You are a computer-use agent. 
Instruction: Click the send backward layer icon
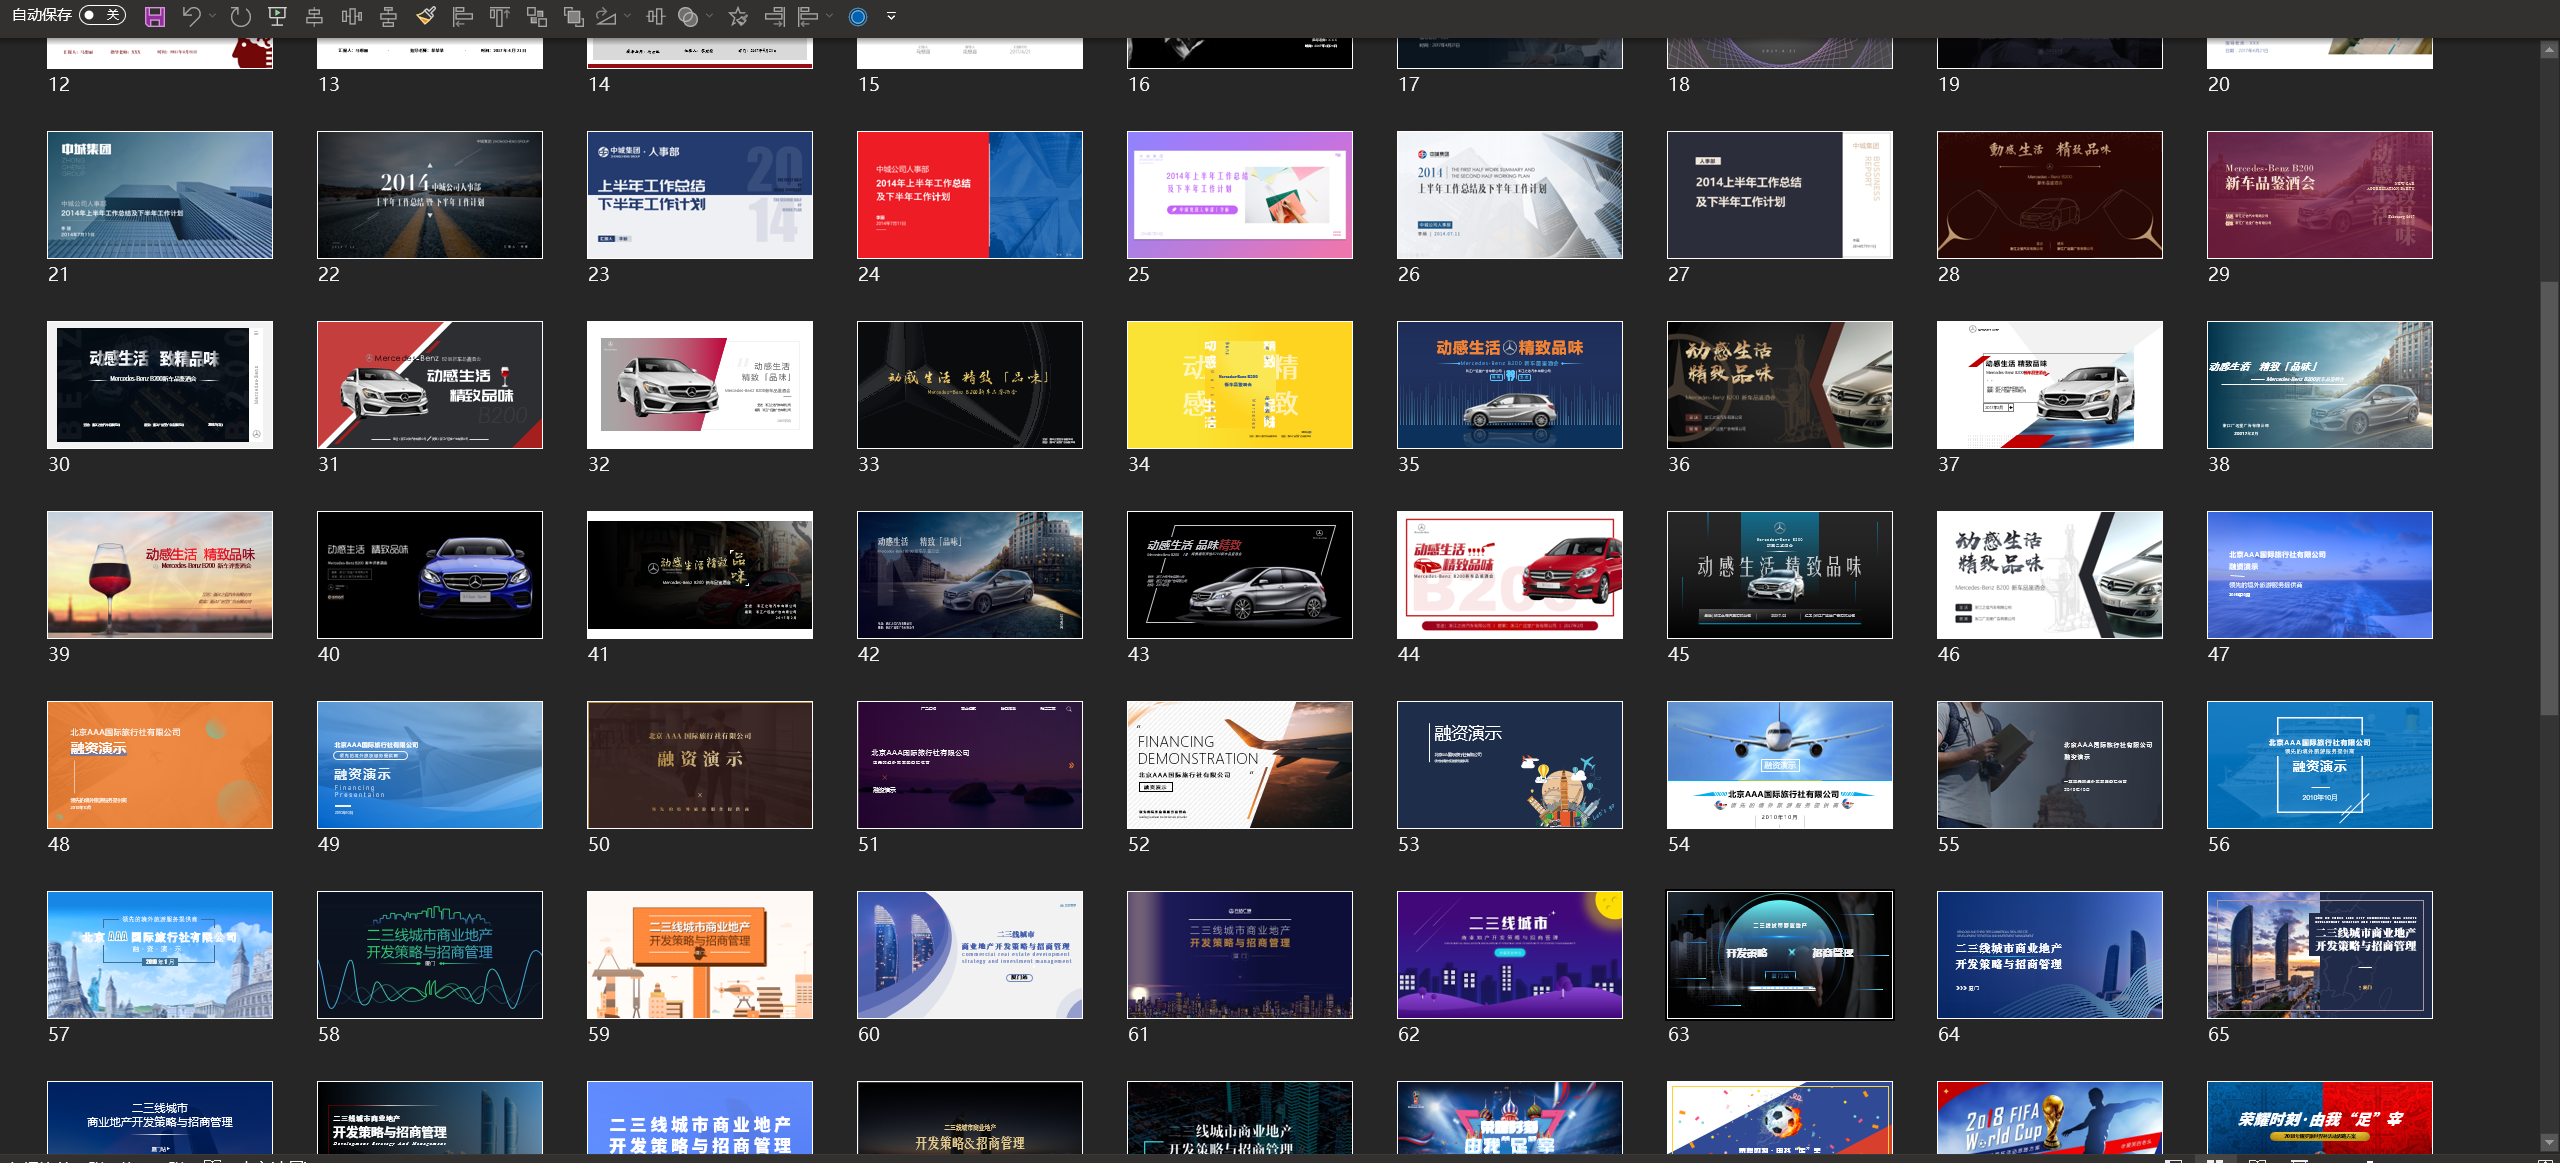click(574, 16)
